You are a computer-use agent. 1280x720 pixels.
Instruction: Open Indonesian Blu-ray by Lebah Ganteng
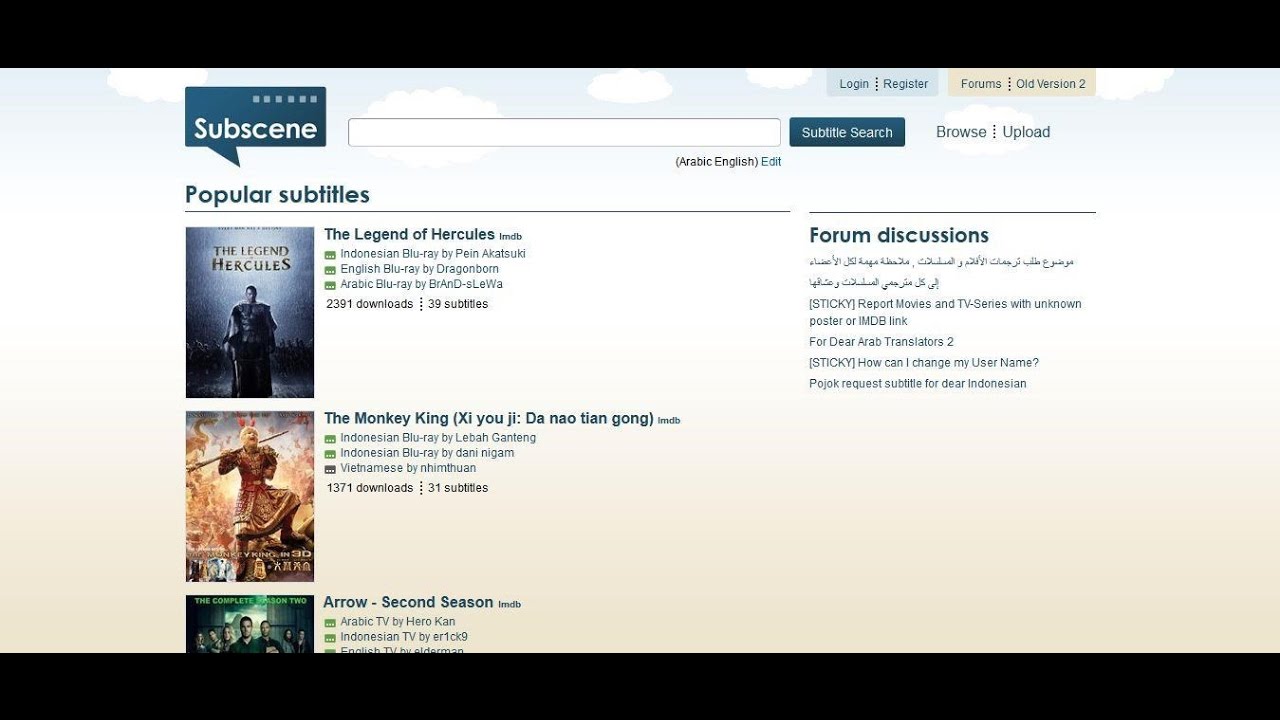pos(438,438)
